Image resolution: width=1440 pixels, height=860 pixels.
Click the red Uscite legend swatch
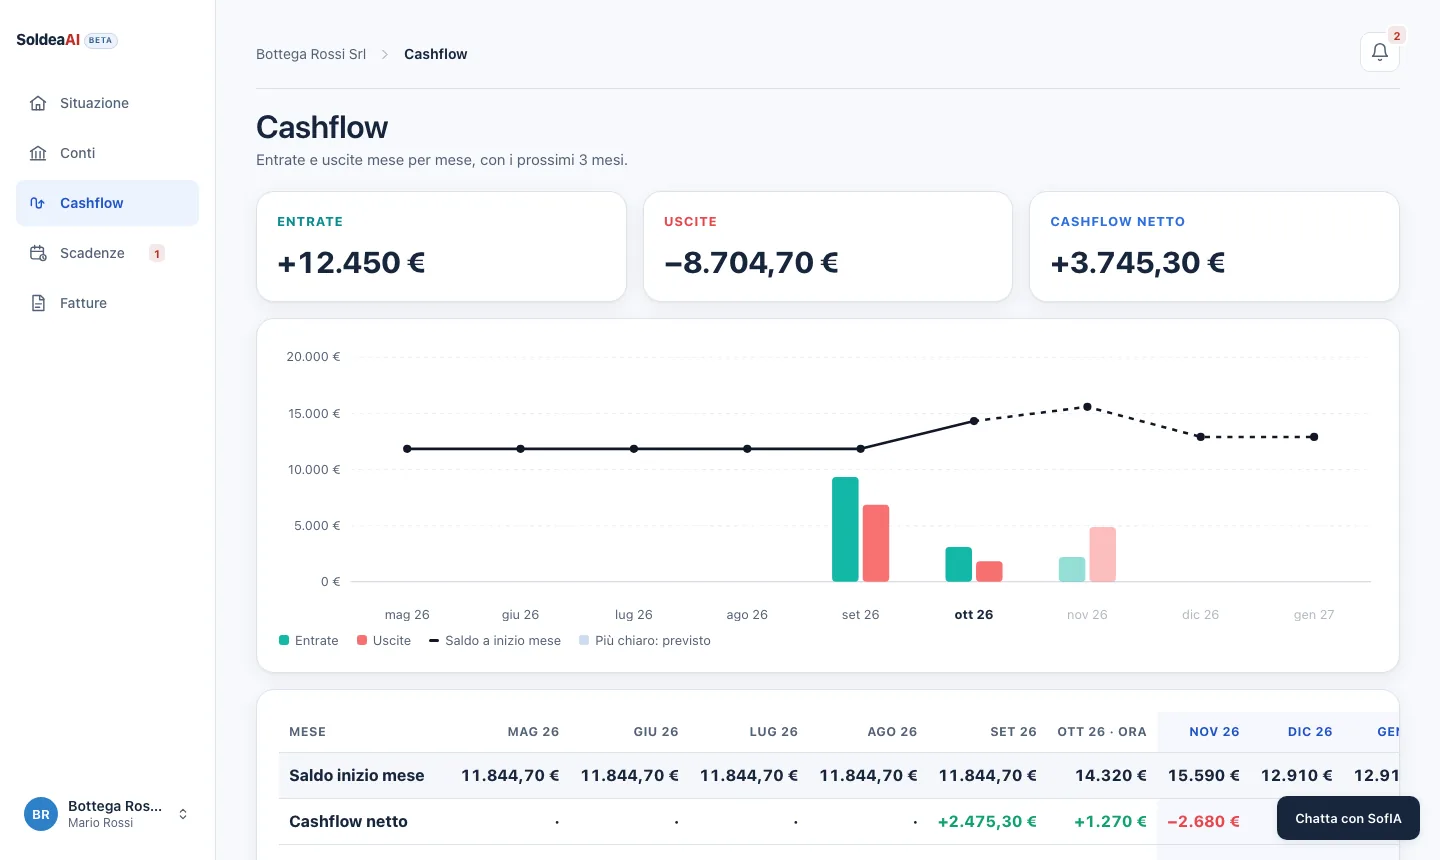(362, 640)
